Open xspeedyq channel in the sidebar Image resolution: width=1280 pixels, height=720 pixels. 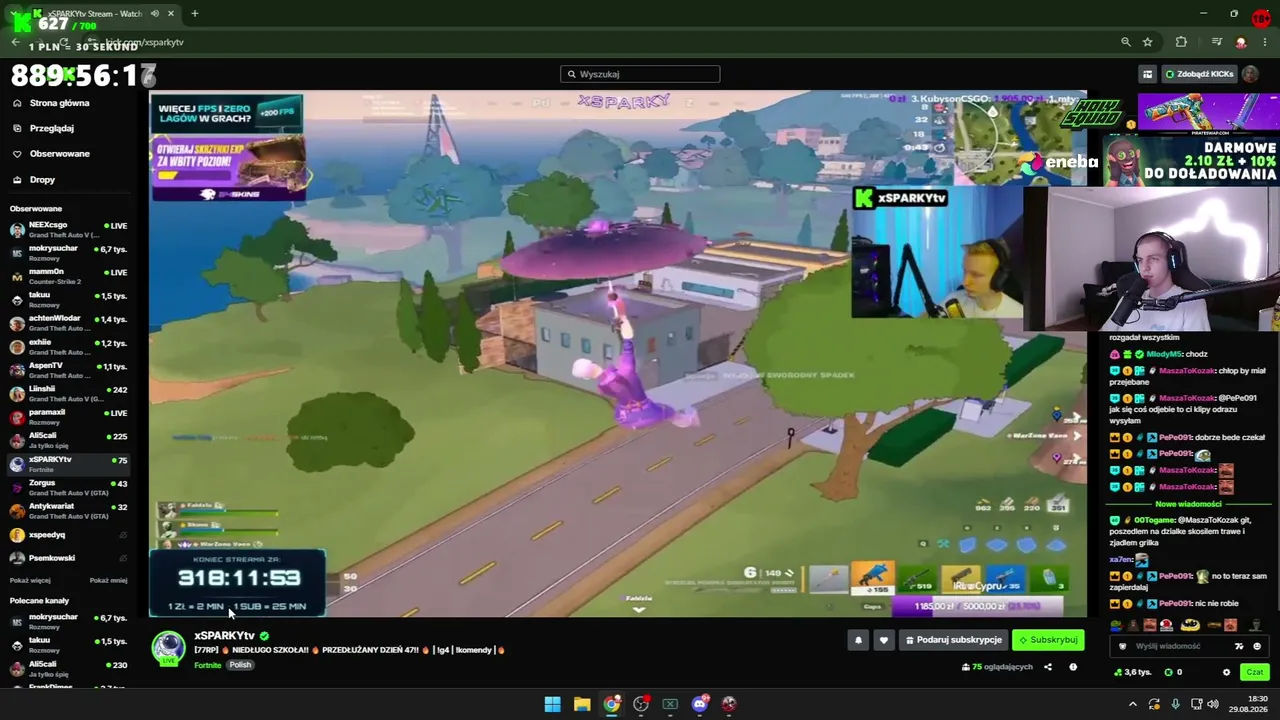click(68, 535)
